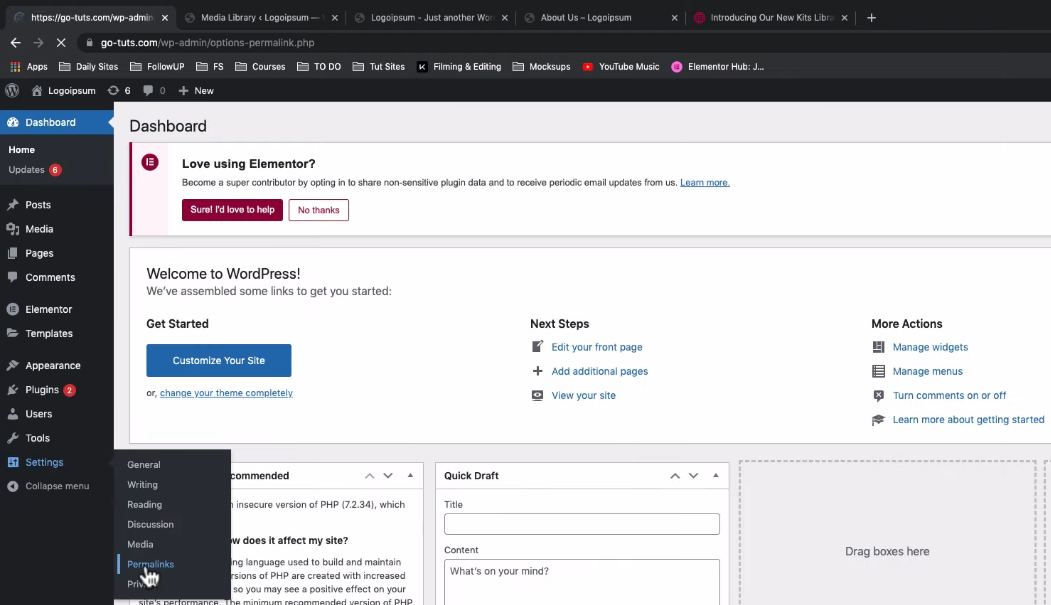Move Quick Draft box up
1051x605 pixels.
(675, 476)
